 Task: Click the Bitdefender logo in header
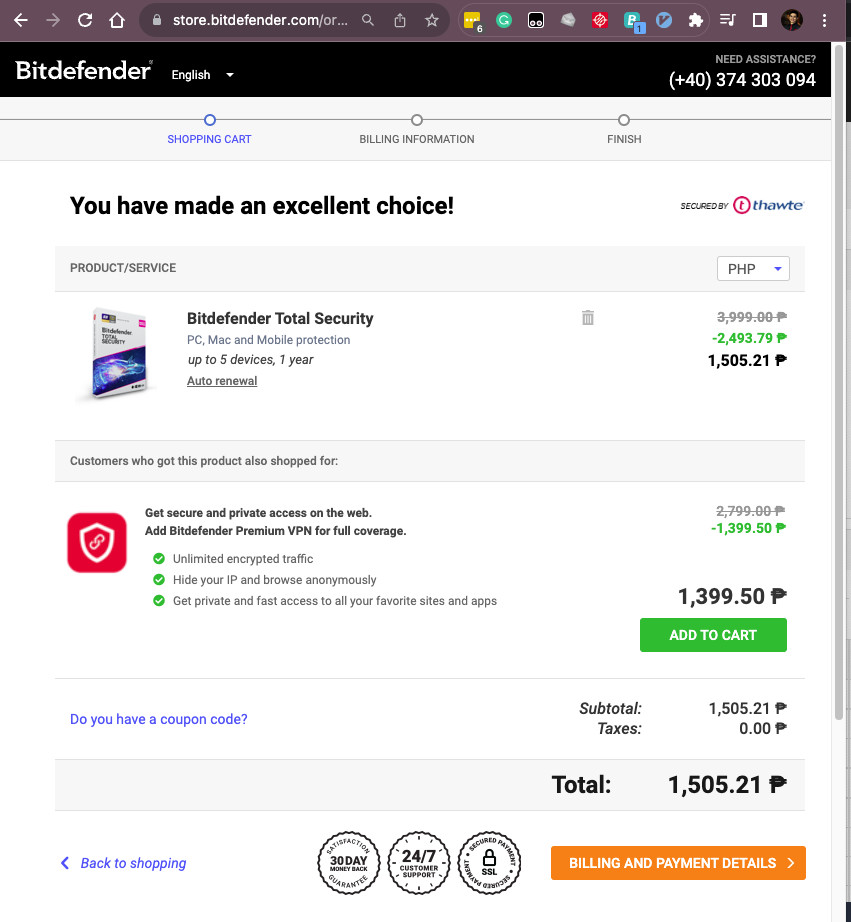click(84, 70)
